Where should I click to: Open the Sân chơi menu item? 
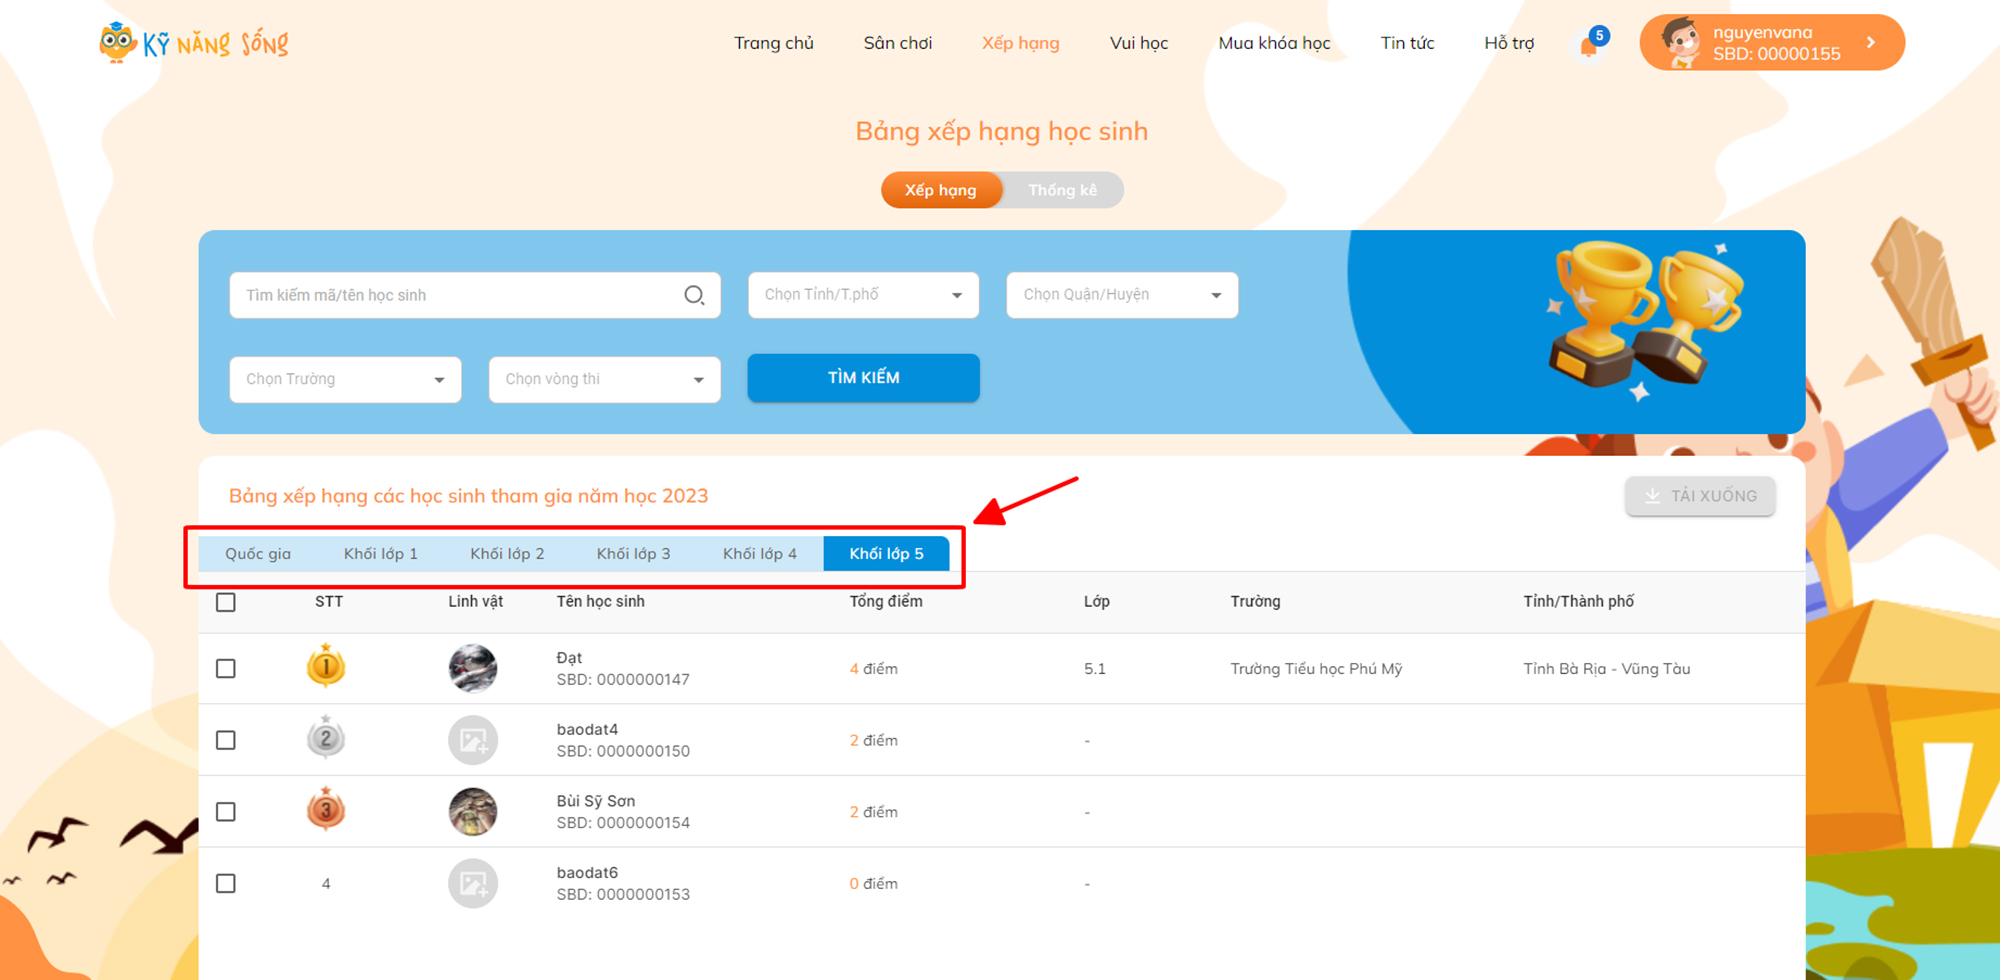click(x=897, y=43)
